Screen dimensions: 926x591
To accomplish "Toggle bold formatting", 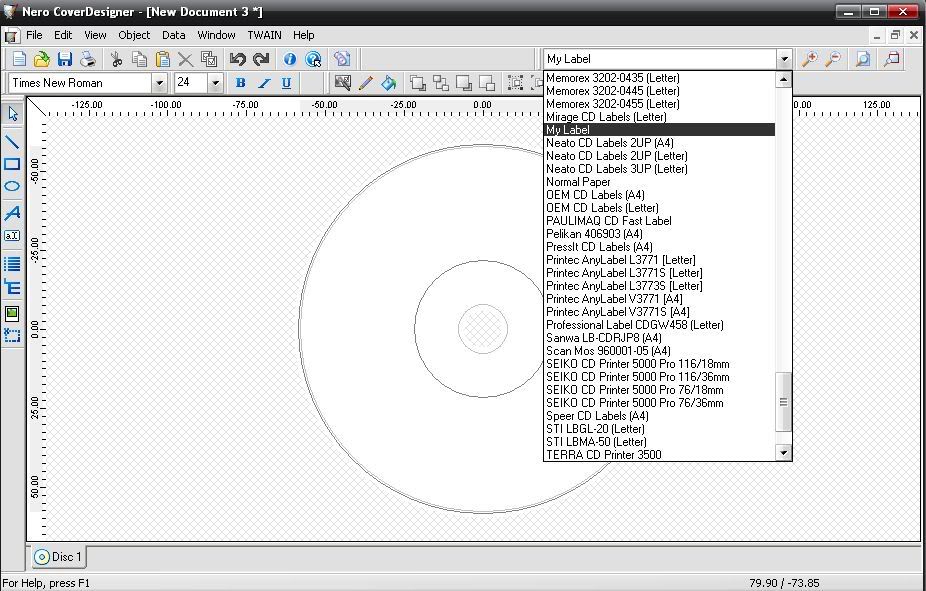I will [240, 83].
